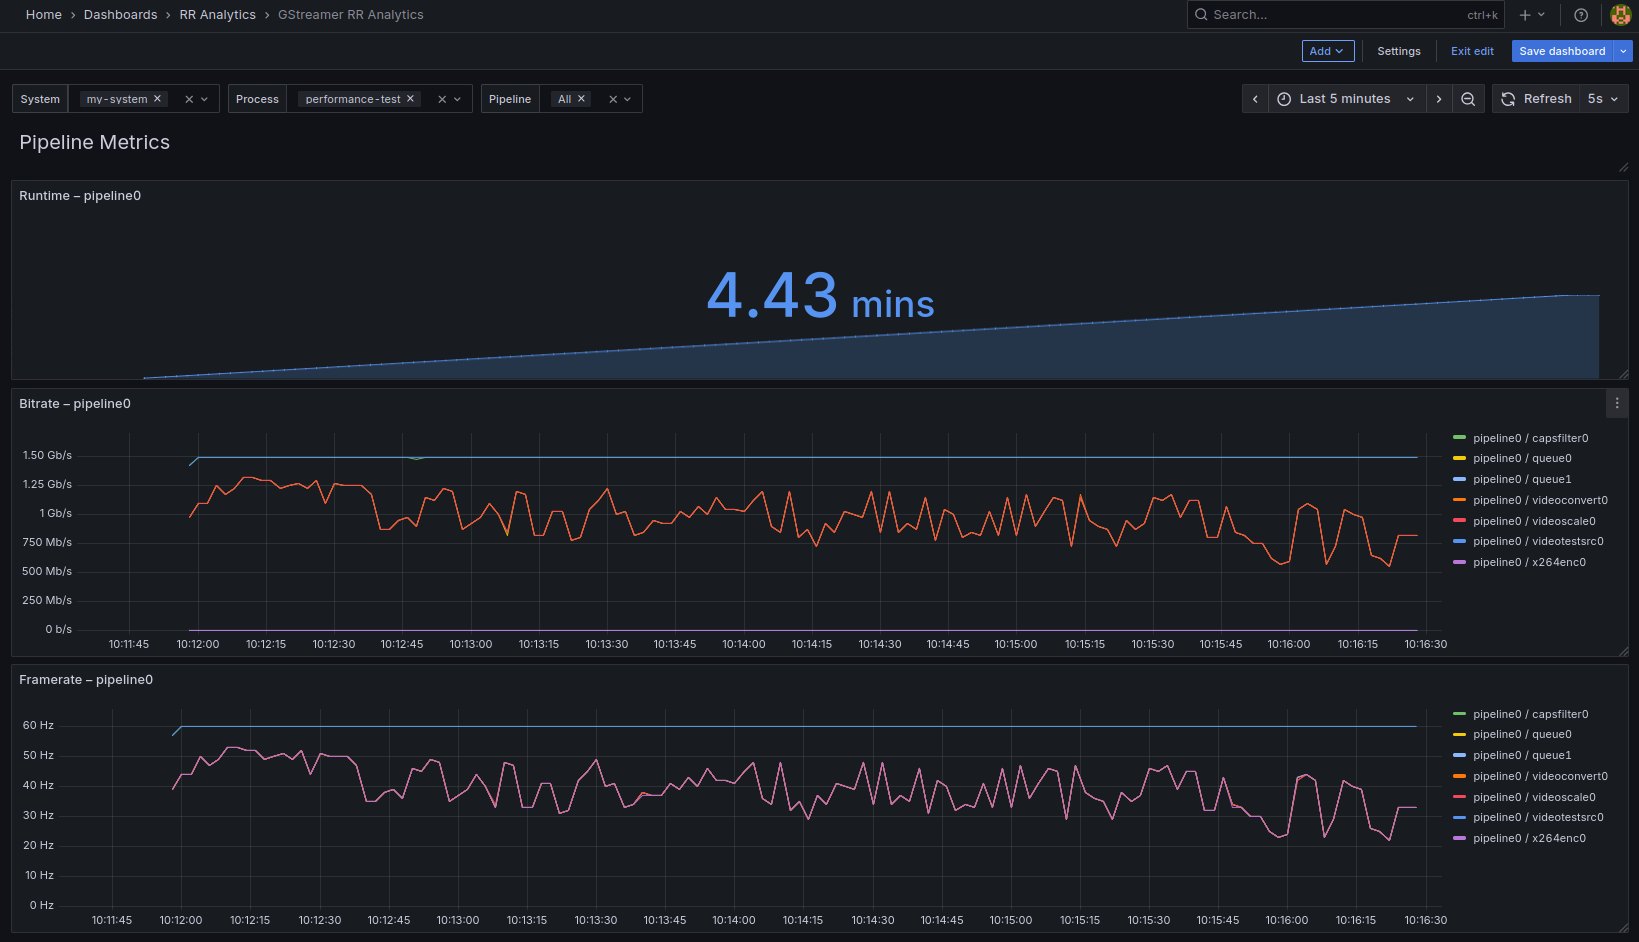The image size is (1639, 942).
Task: Toggle capsfilter0 series in Framerate legend
Action: (1530, 714)
